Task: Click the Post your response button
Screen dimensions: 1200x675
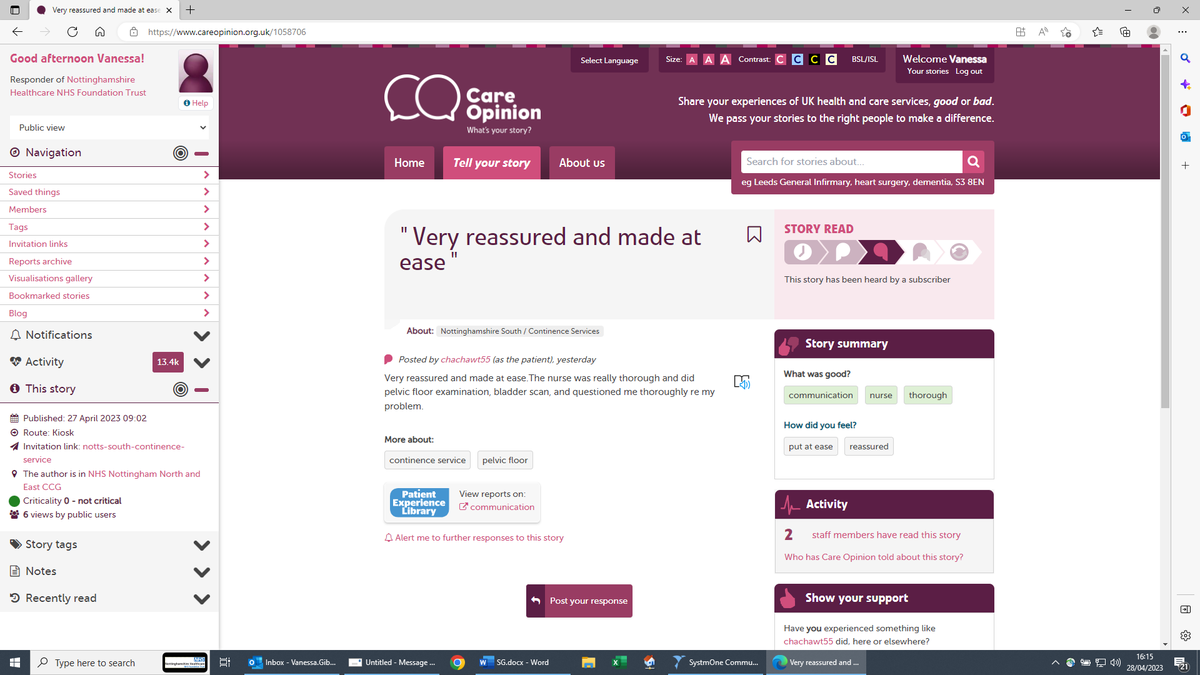Action: click(x=579, y=601)
